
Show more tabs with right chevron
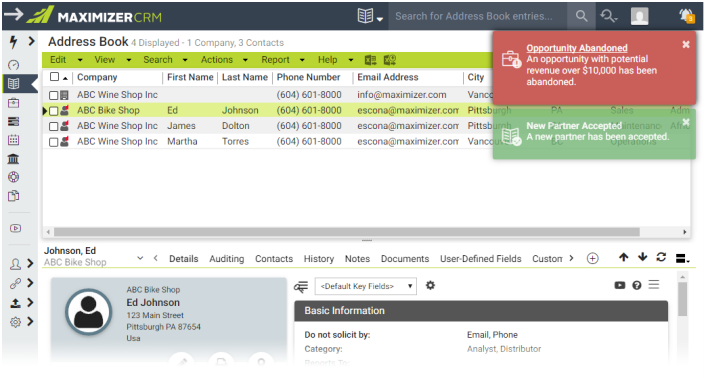point(571,258)
